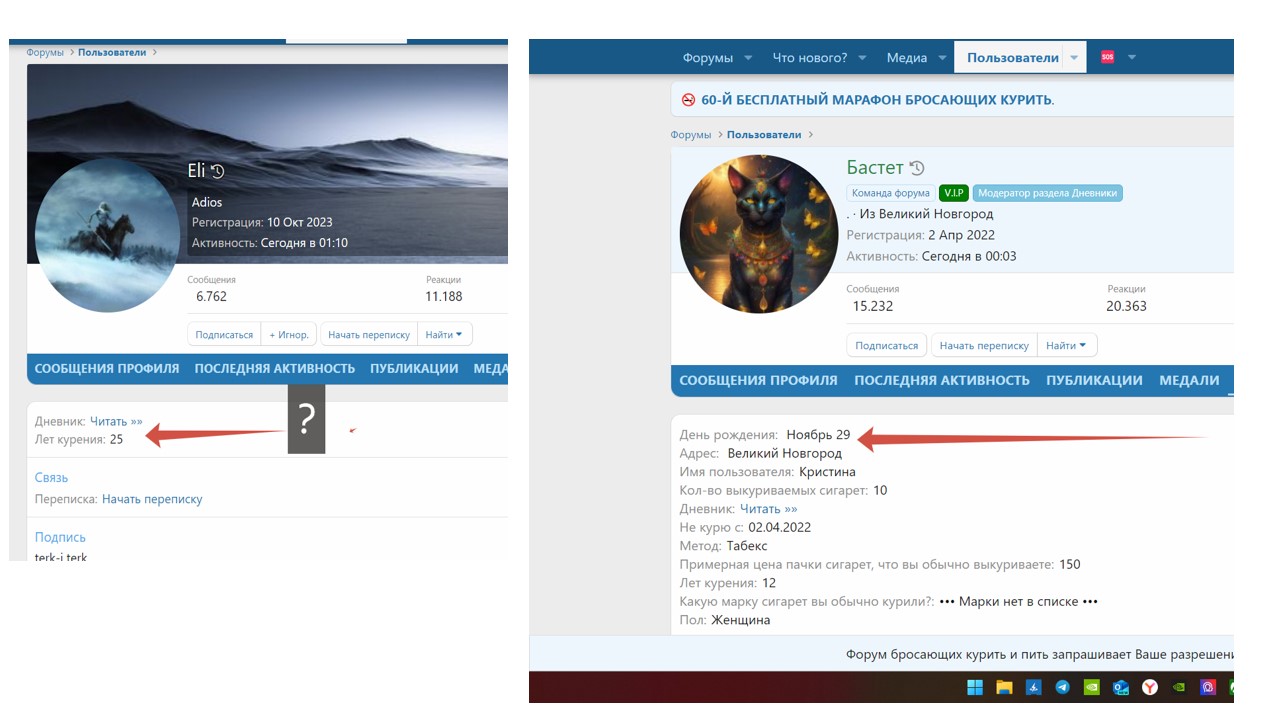1280x720 pixels.
Task: Expand the dropdown arrow next to SOS
Action: click(1132, 58)
